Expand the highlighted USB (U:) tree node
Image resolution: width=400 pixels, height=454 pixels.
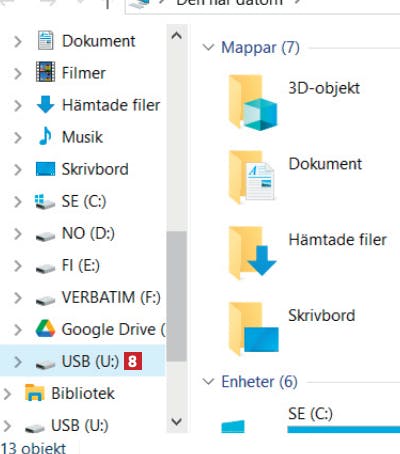[18, 362]
